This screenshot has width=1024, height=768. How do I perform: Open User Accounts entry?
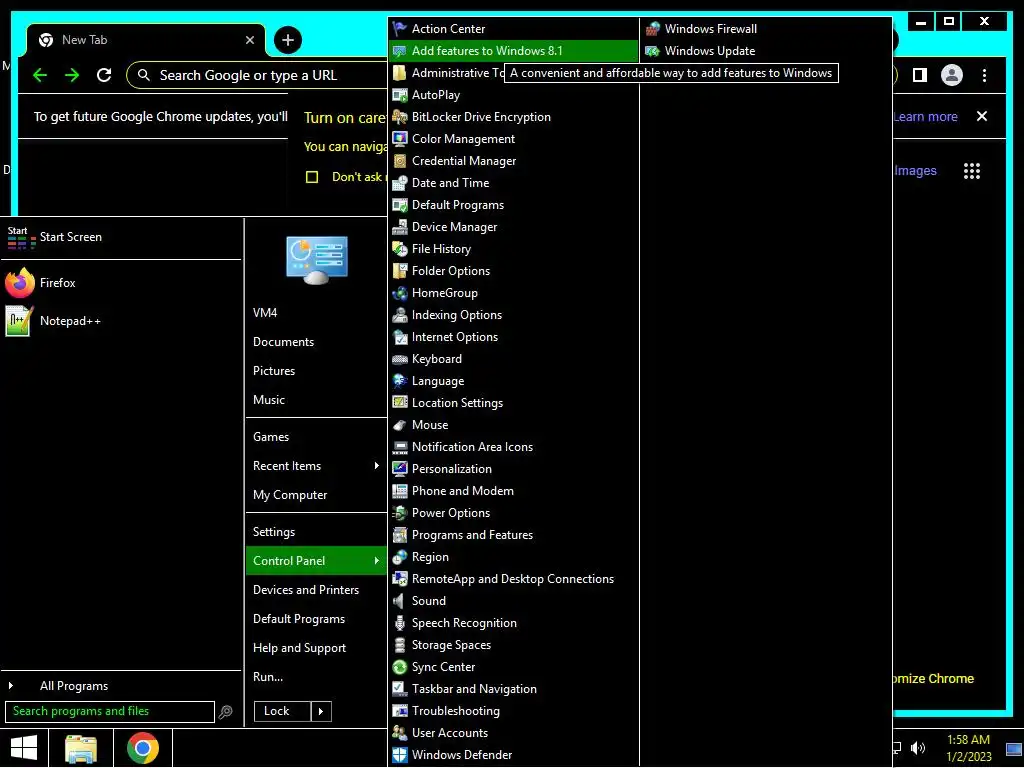[x=513, y=733]
